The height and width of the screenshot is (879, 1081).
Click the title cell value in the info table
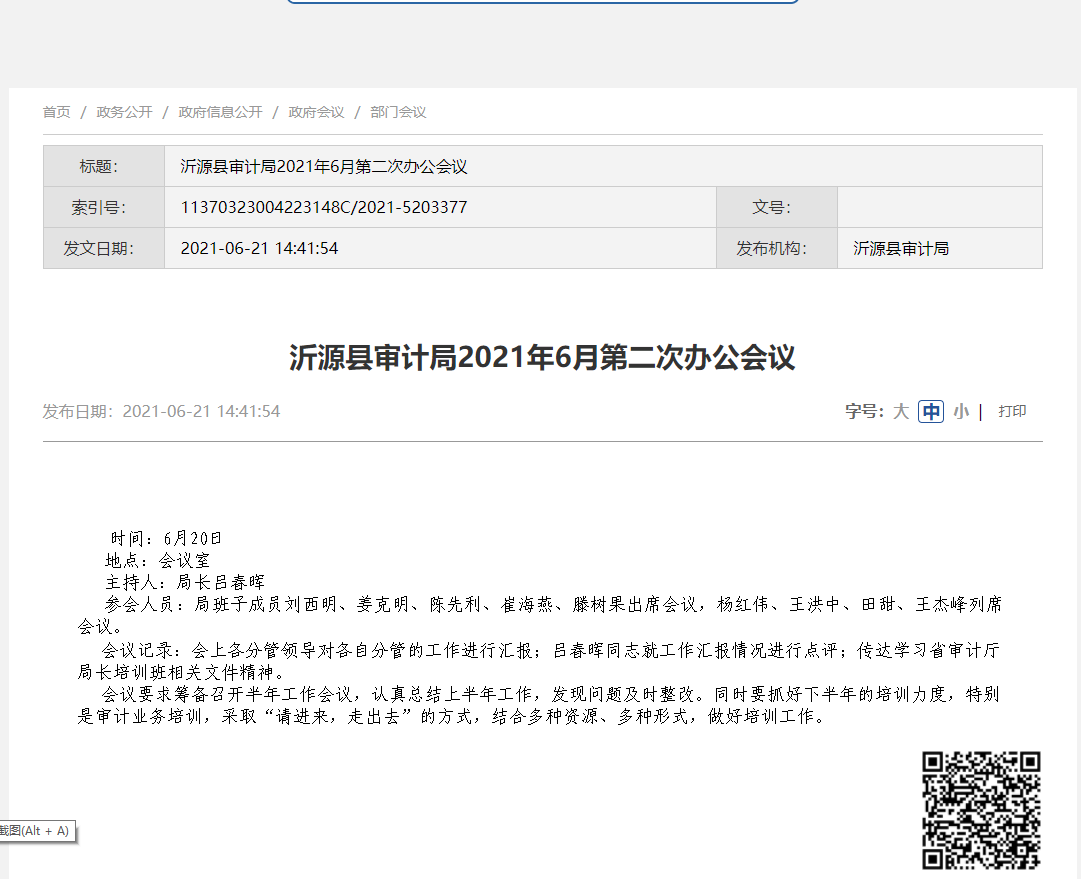pos(324,167)
